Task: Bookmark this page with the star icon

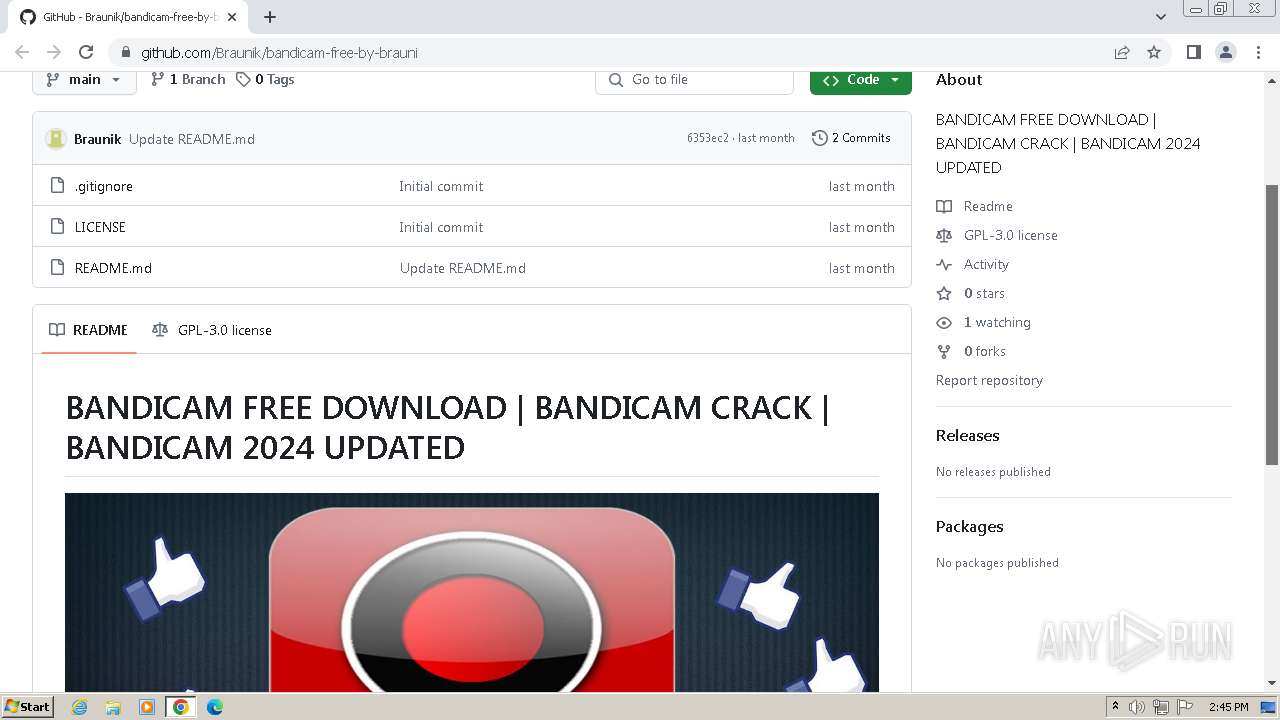Action: [x=1154, y=52]
